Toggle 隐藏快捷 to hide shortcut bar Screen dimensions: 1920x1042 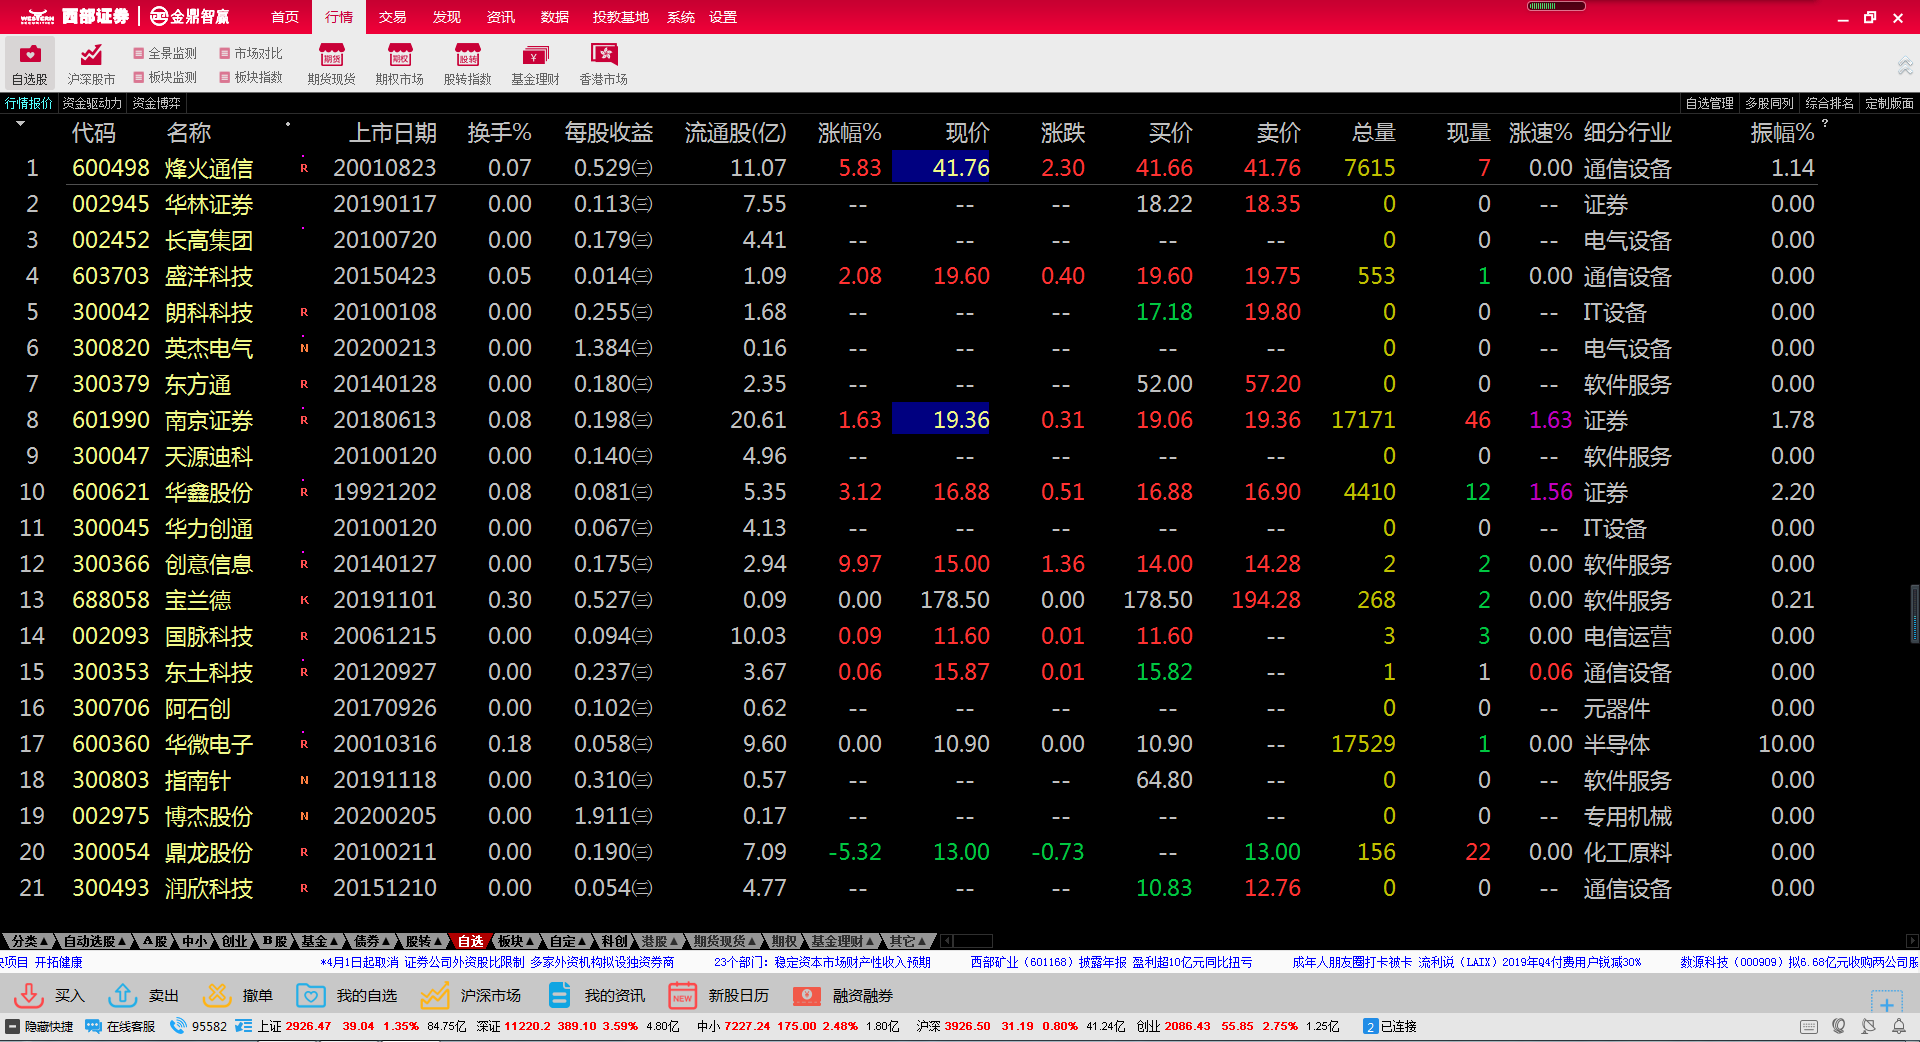(x=40, y=1026)
